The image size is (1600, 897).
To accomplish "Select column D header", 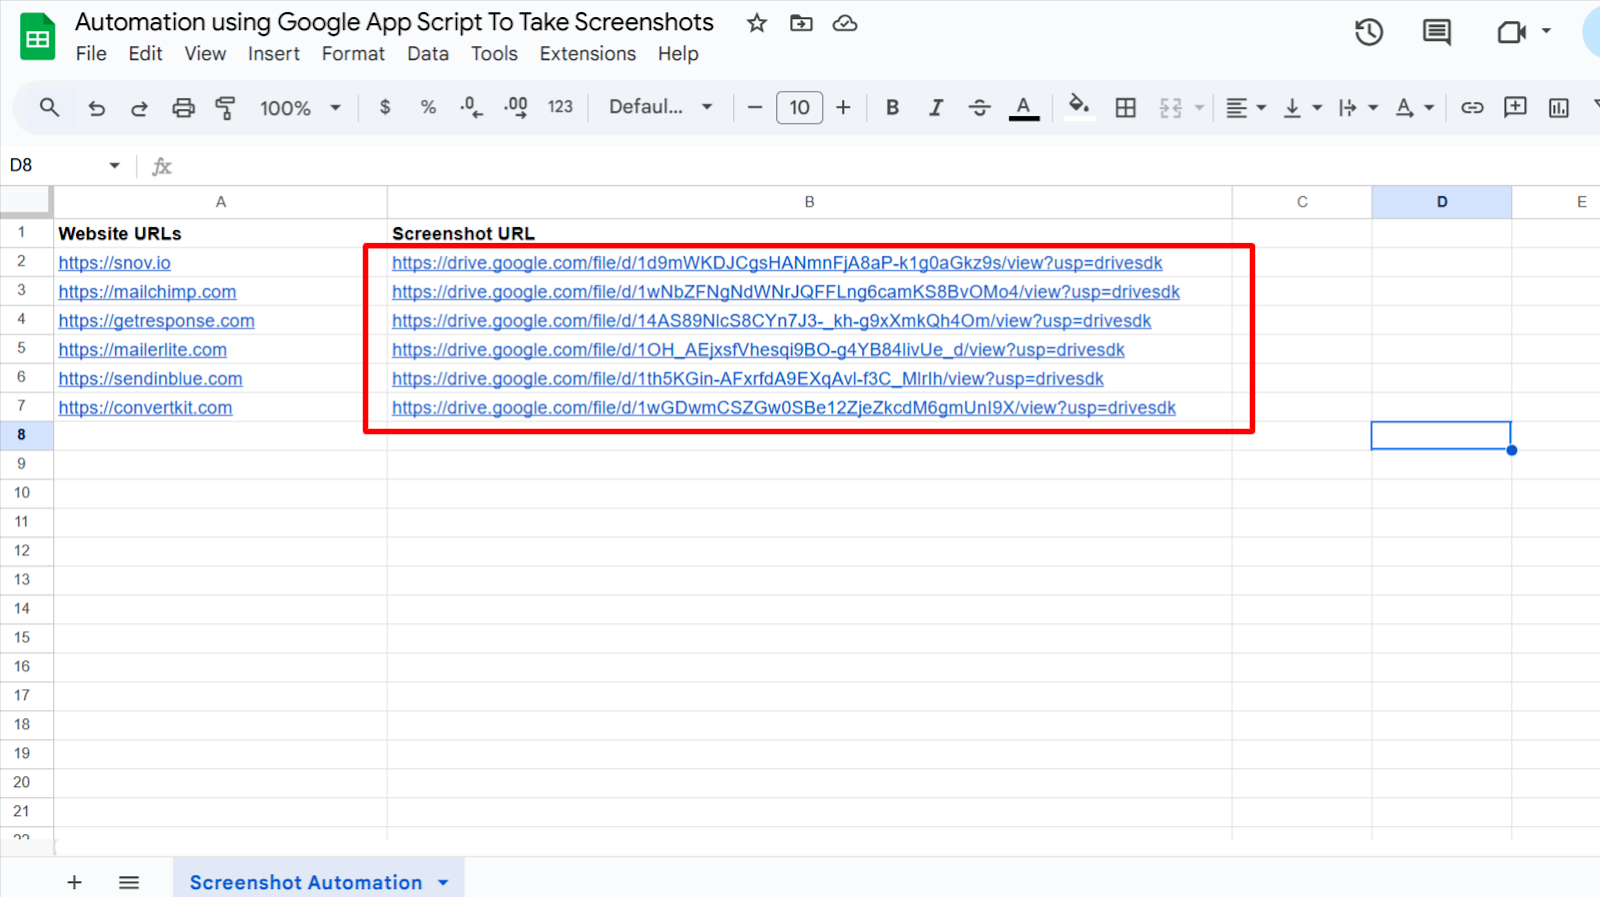I will 1441,202.
